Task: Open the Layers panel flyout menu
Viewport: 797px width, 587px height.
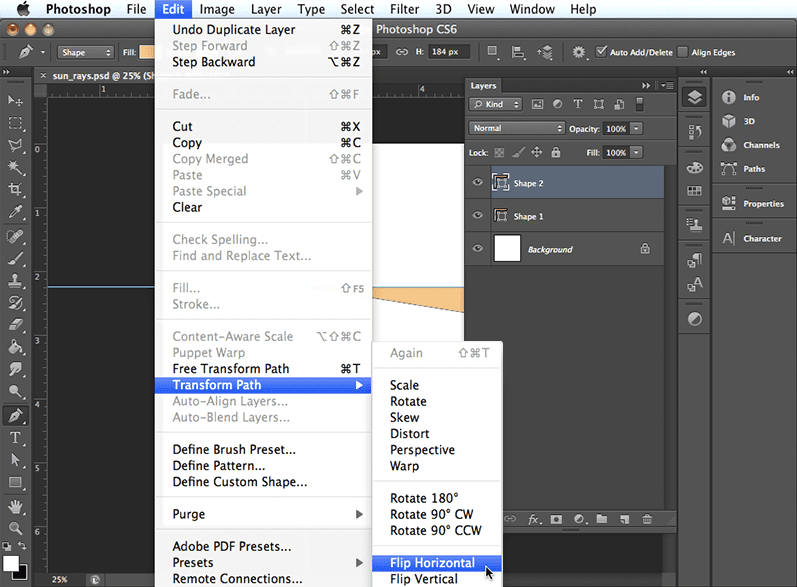Action: coord(667,85)
